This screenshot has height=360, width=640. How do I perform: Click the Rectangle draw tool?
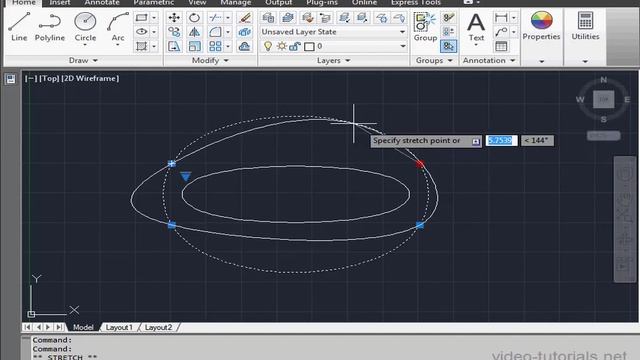coord(142,18)
